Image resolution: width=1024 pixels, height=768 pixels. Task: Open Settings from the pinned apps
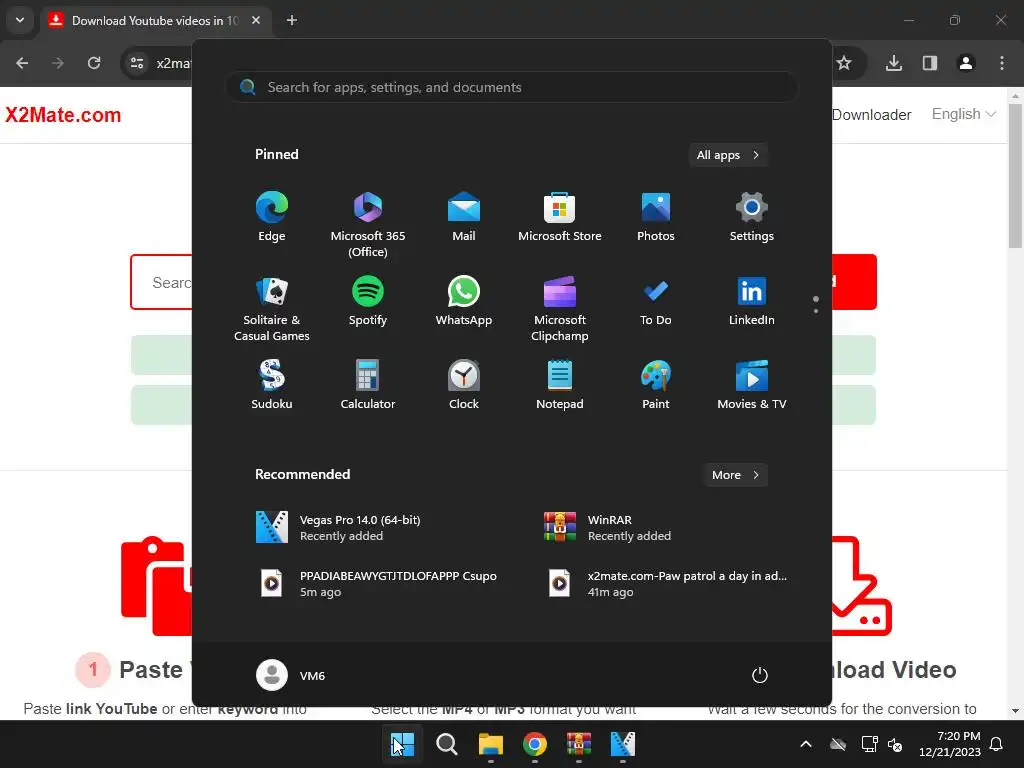click(x=752, y=217)
